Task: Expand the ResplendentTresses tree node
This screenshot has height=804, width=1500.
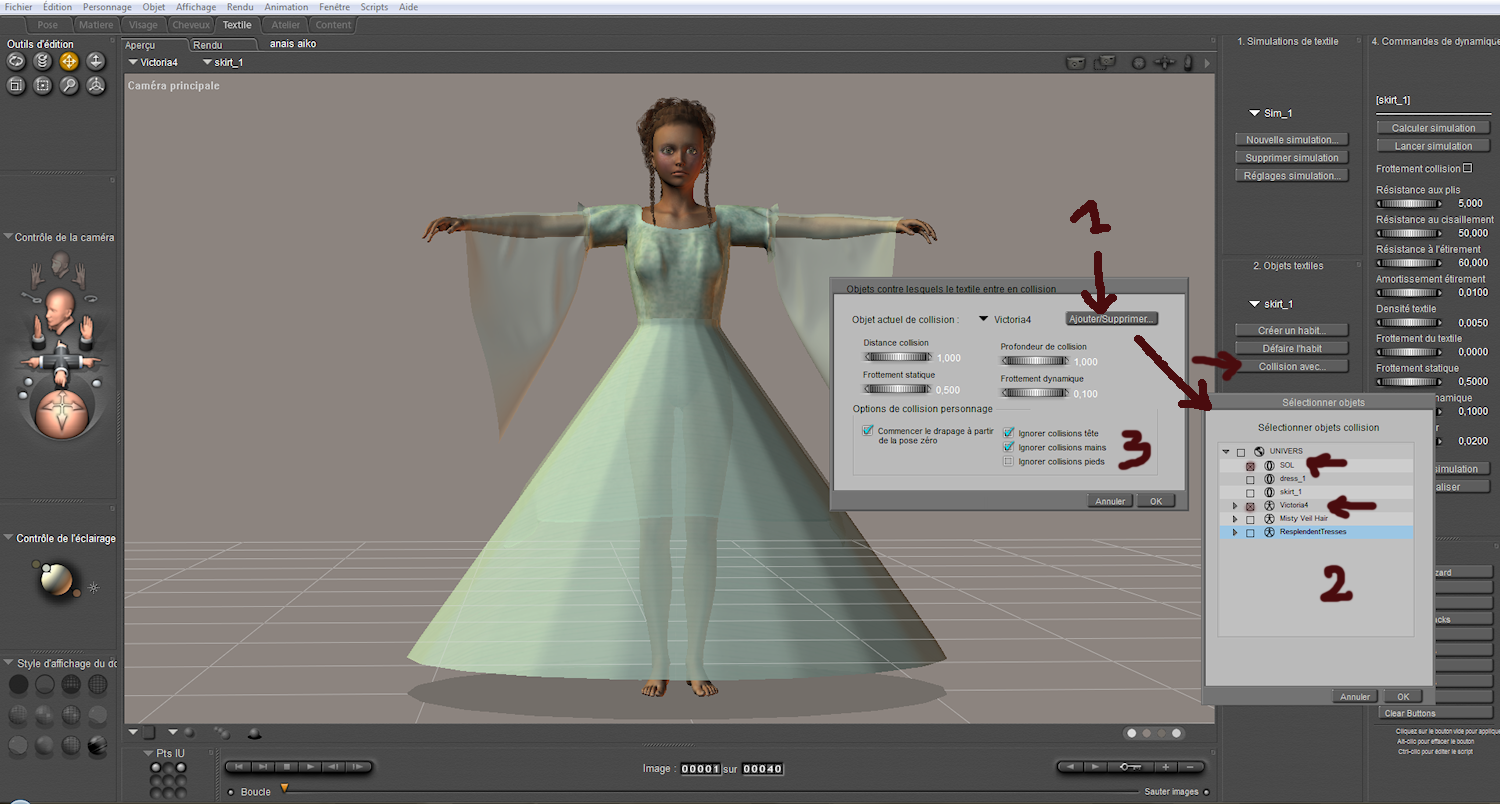Action: [1235, 532]
